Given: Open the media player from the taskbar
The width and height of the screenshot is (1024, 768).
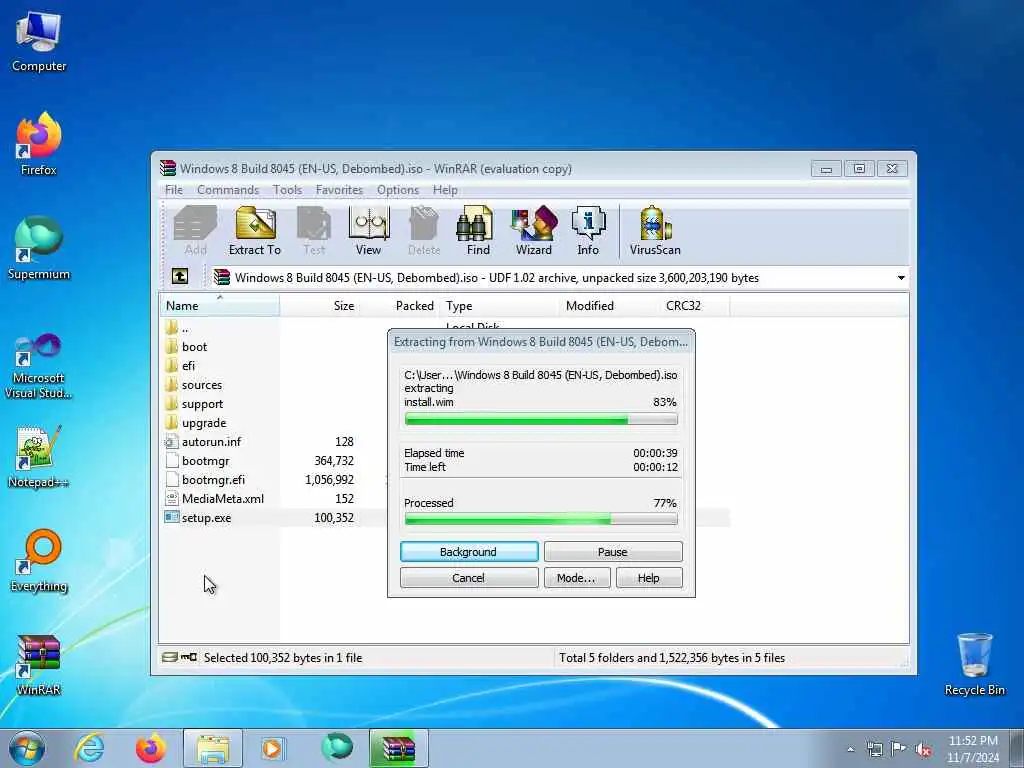Looking at the screenshot, I should 272,748.
